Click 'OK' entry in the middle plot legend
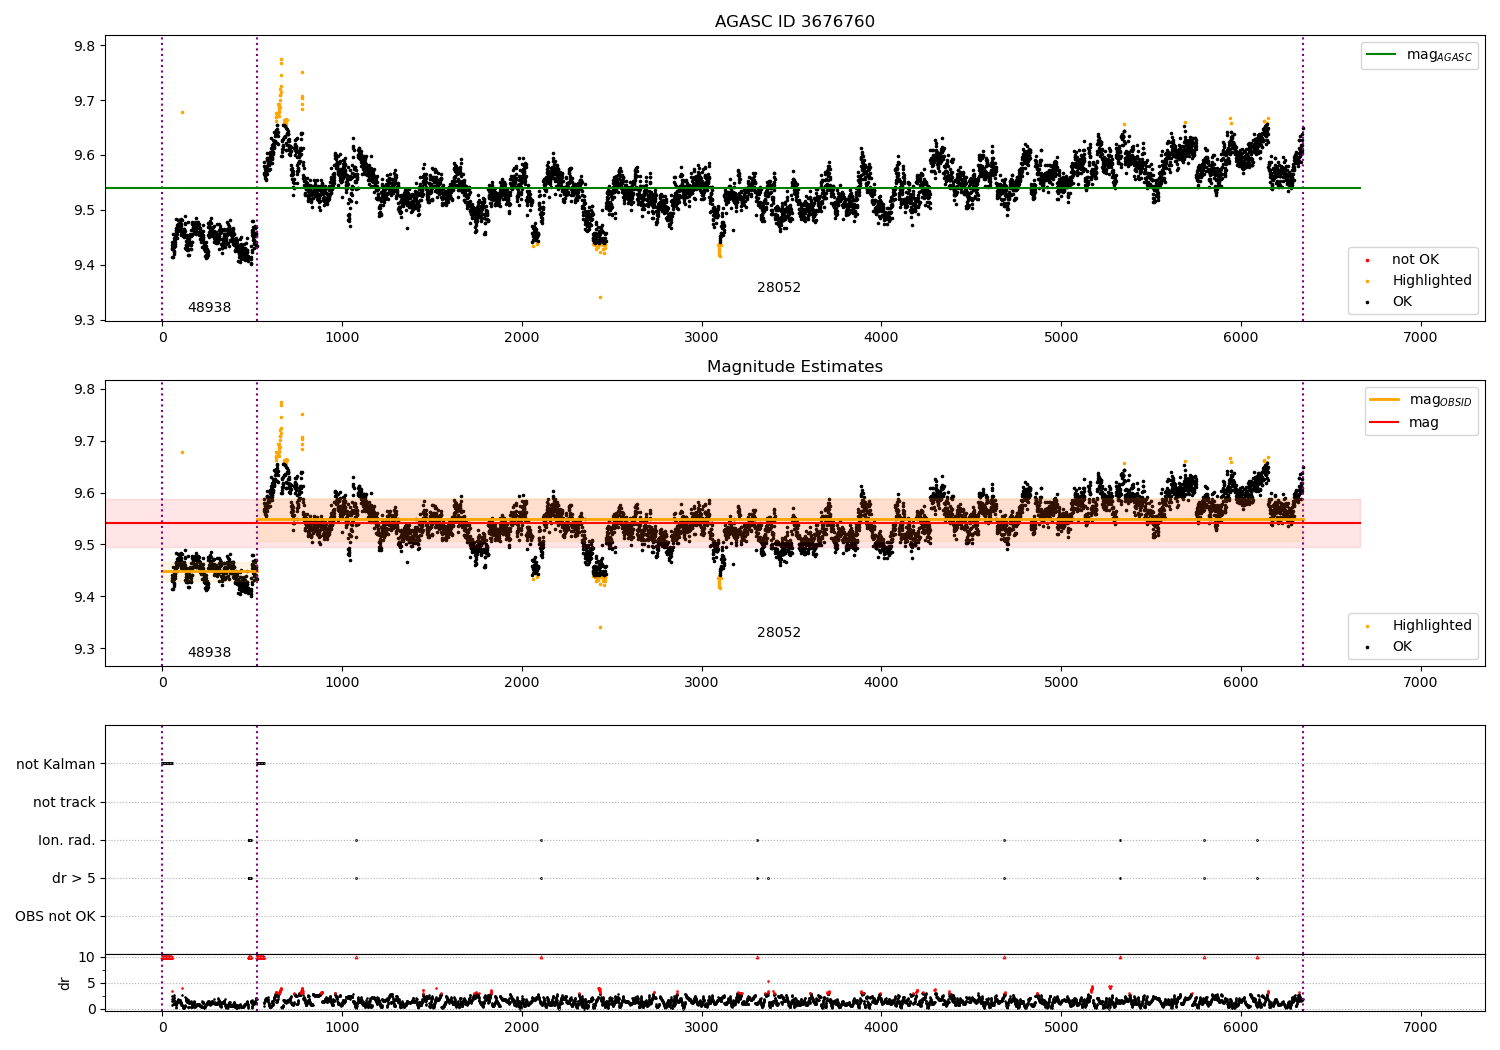This screenshot has width=1500, height=1050. coord(1402,647)
